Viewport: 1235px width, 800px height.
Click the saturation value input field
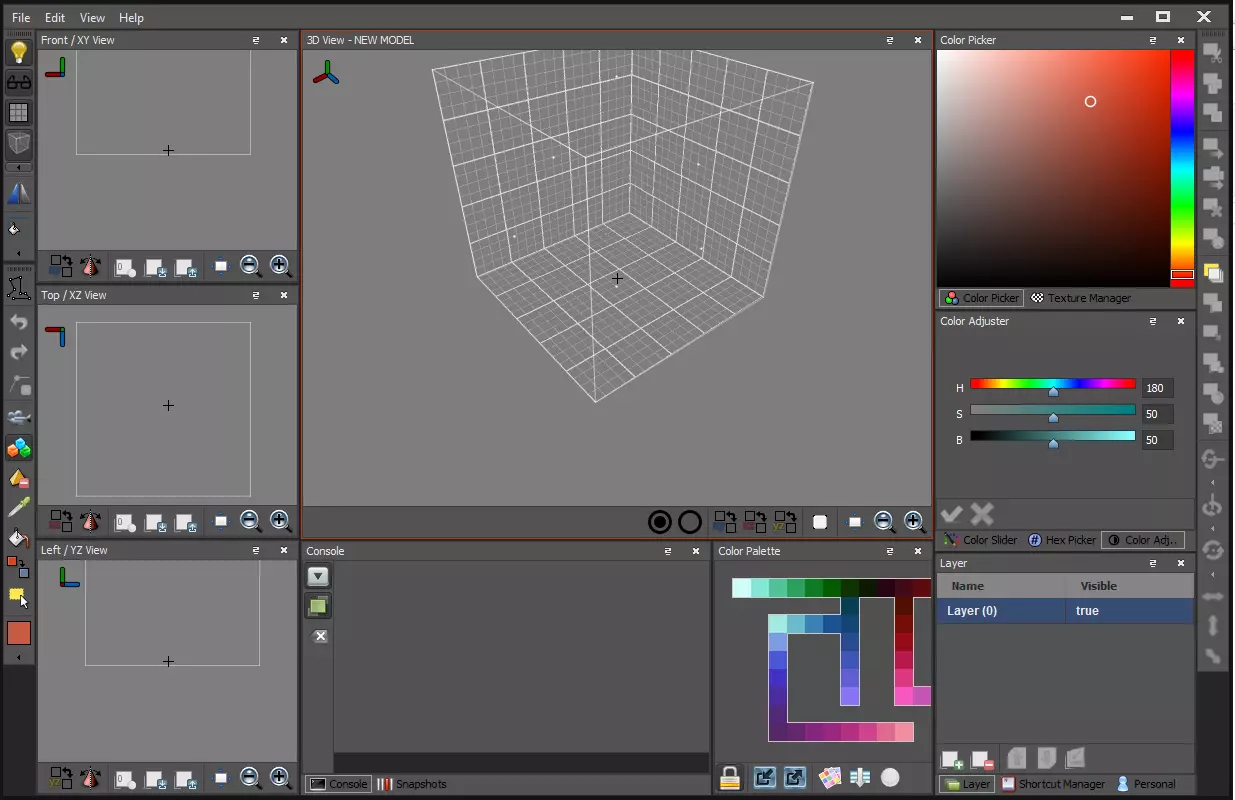point(1157,414)
